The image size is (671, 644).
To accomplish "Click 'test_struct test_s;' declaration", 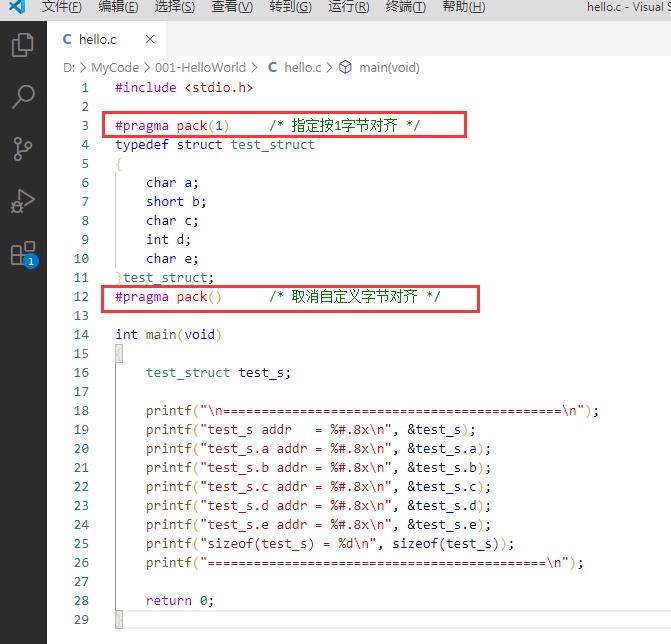I will [218, 373].
